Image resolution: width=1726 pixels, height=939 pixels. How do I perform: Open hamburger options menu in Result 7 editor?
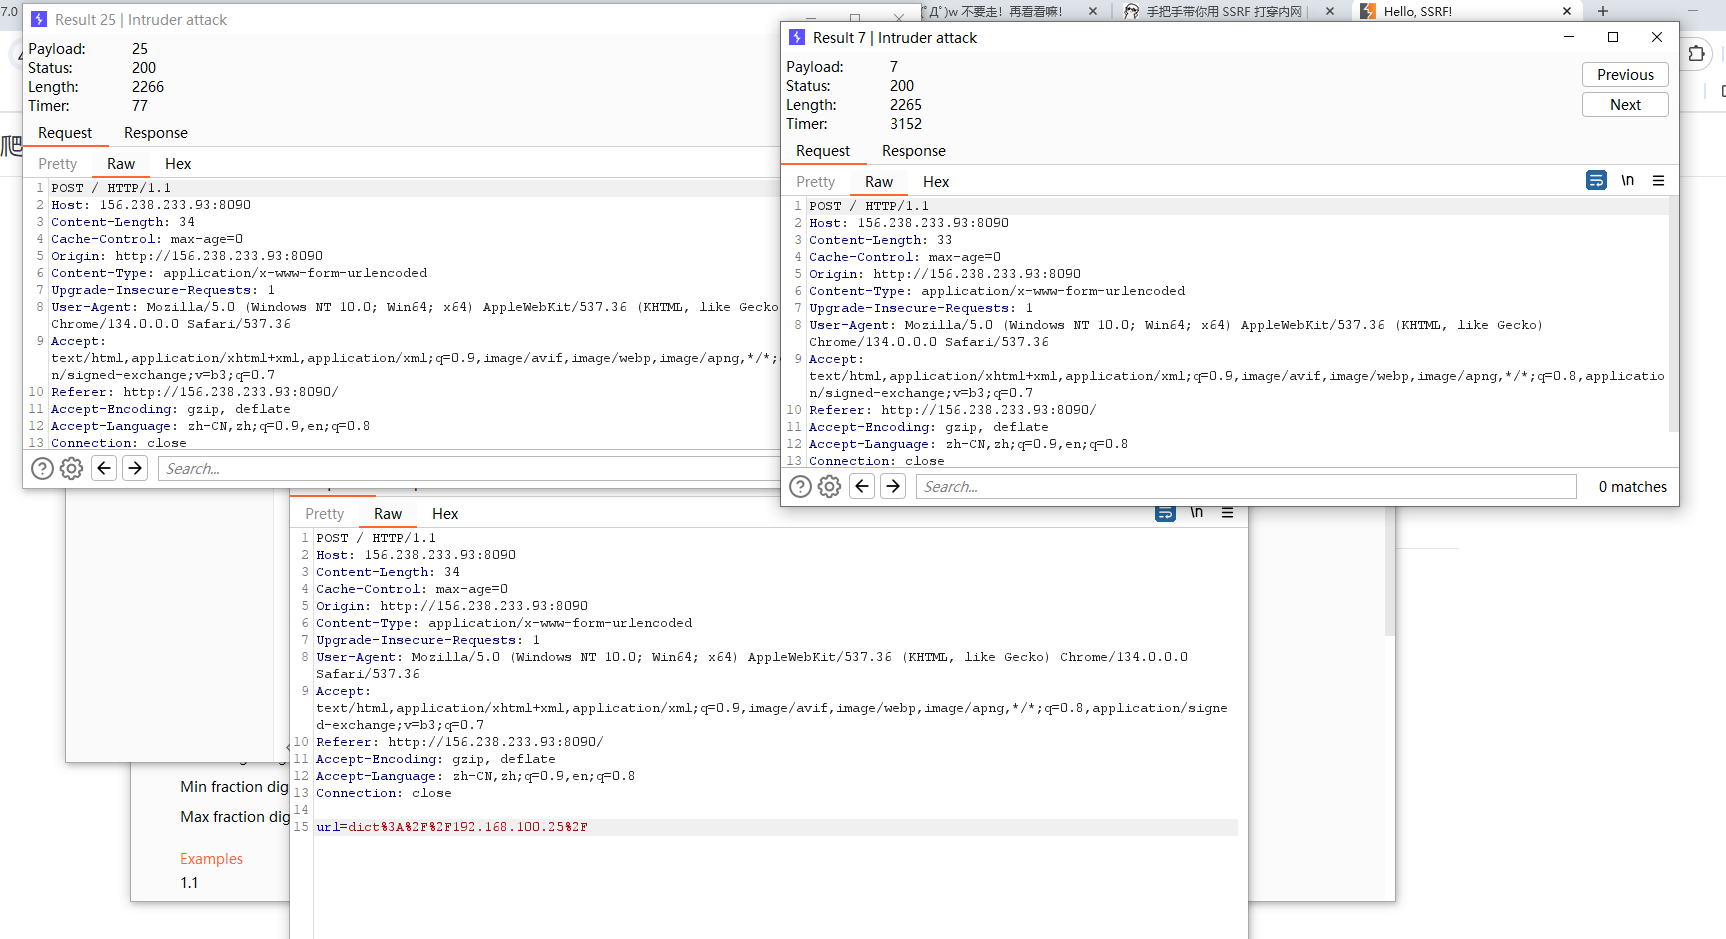click(1658, 181)
